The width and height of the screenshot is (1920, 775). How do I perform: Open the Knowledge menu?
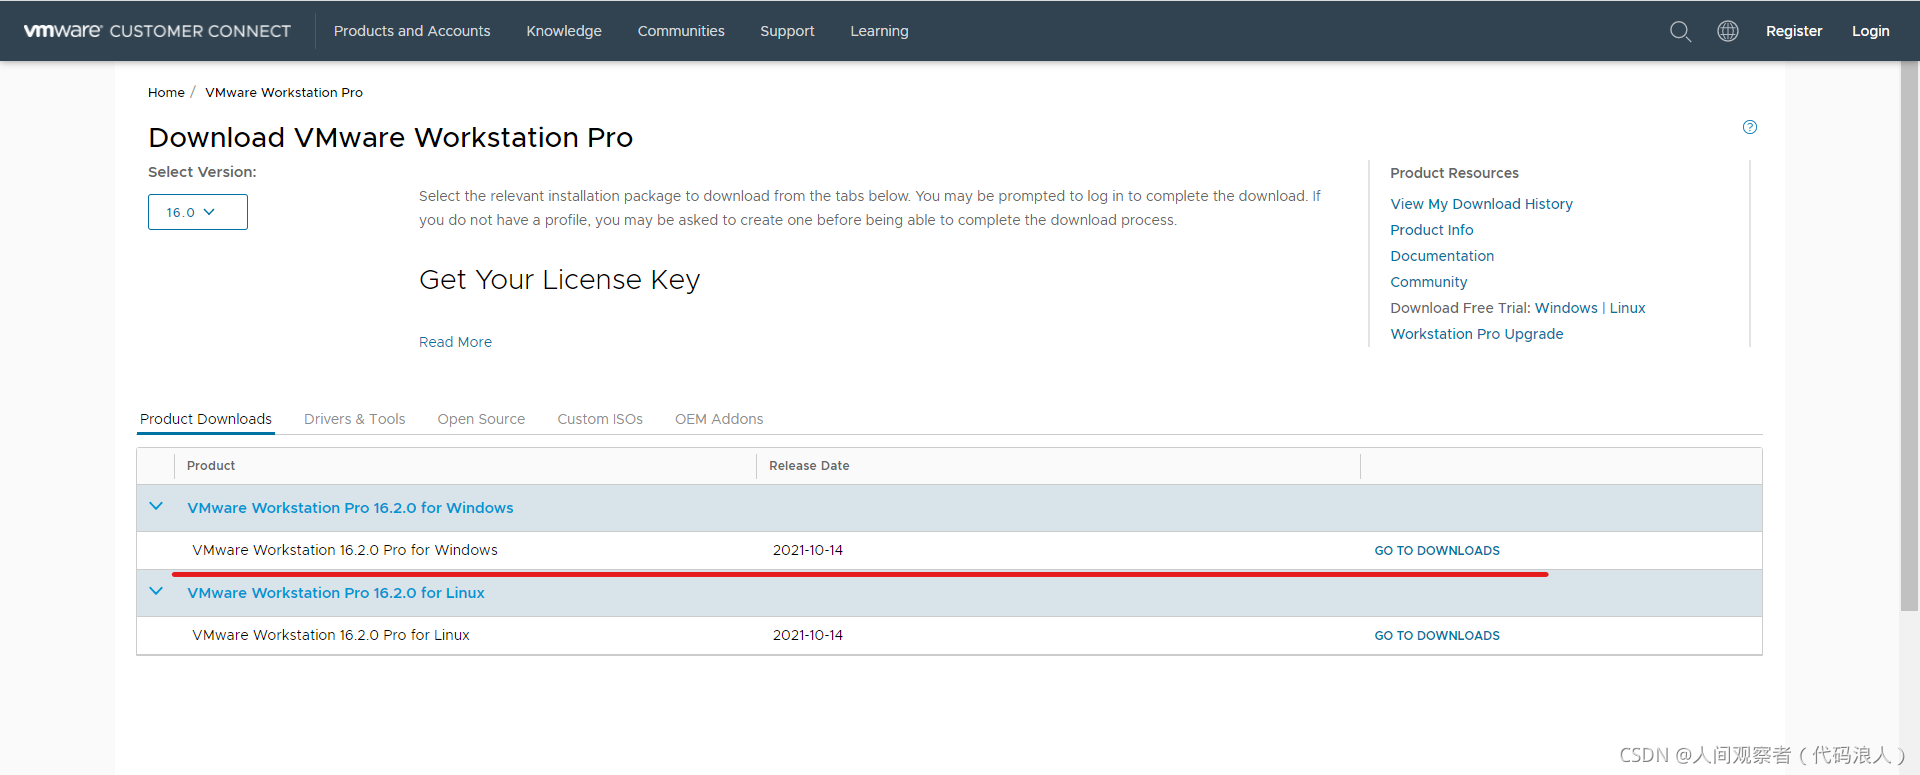point(564,31)
